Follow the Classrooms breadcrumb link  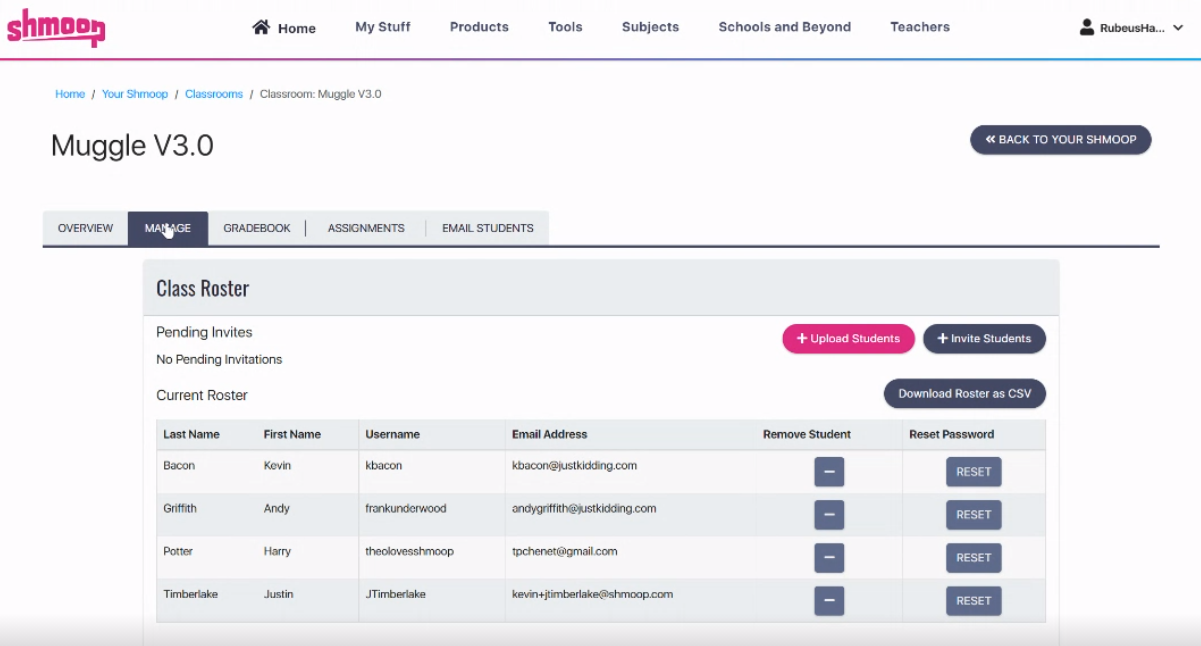pos(213,93)
